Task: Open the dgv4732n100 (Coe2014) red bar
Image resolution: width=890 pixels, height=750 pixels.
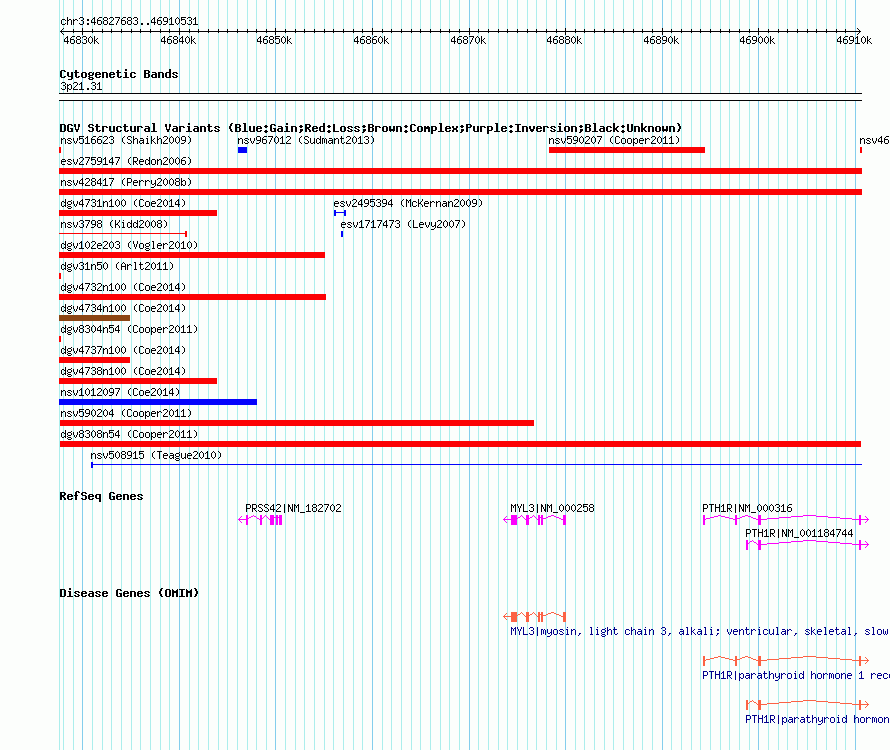Action: (x=192, y=297)
